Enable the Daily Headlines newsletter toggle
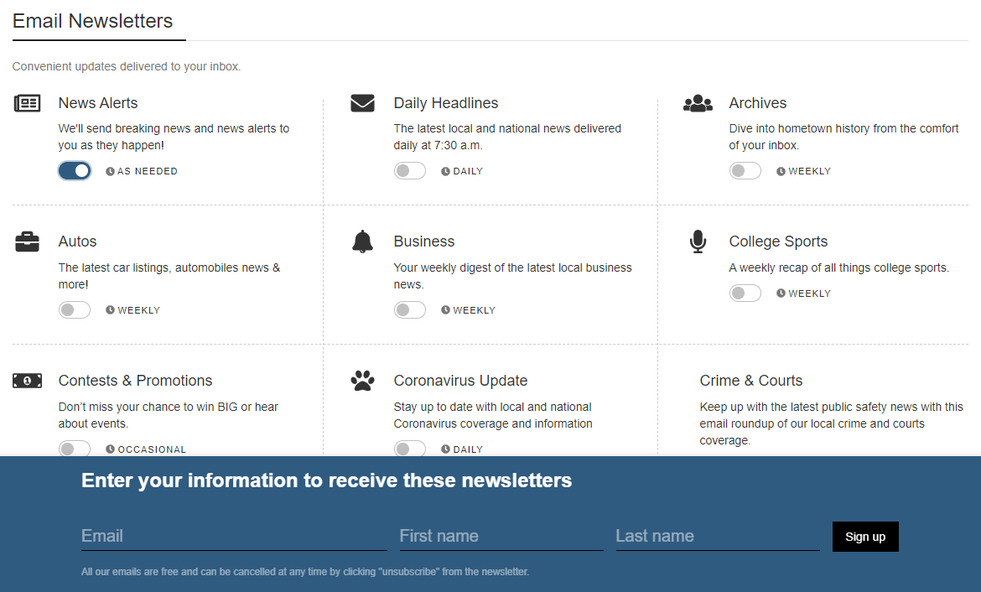 (x=410, y=171)
